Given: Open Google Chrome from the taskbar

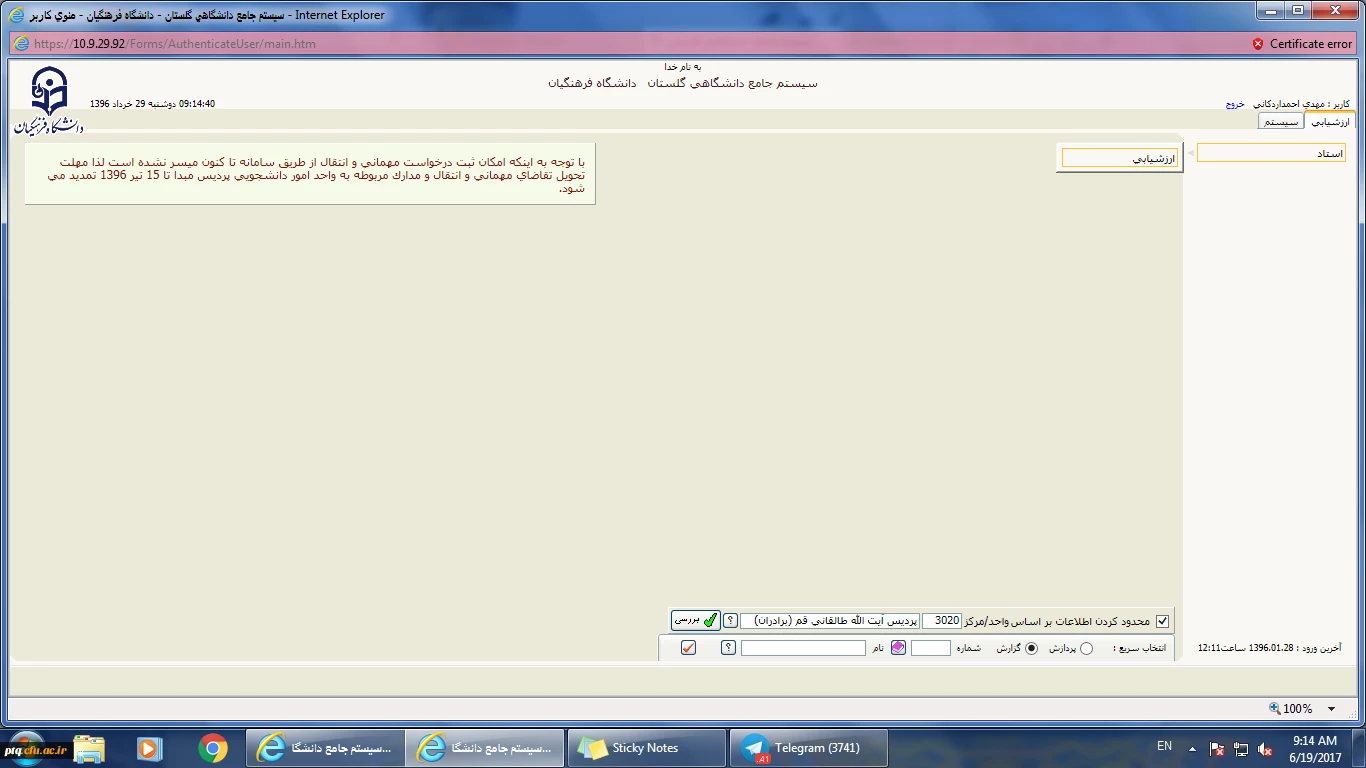Looking at the screenshot, I should coord(212,748).
